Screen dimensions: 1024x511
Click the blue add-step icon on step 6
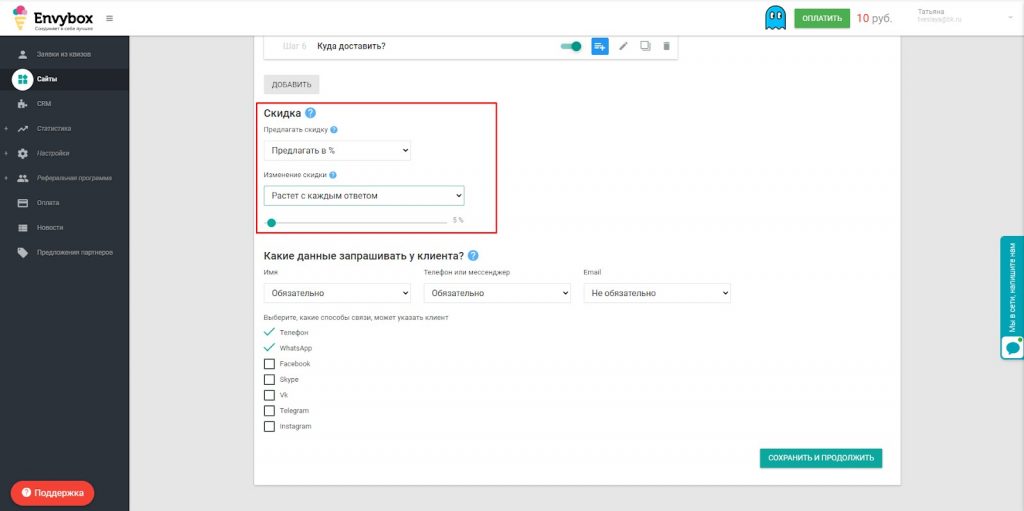(600, 46)
